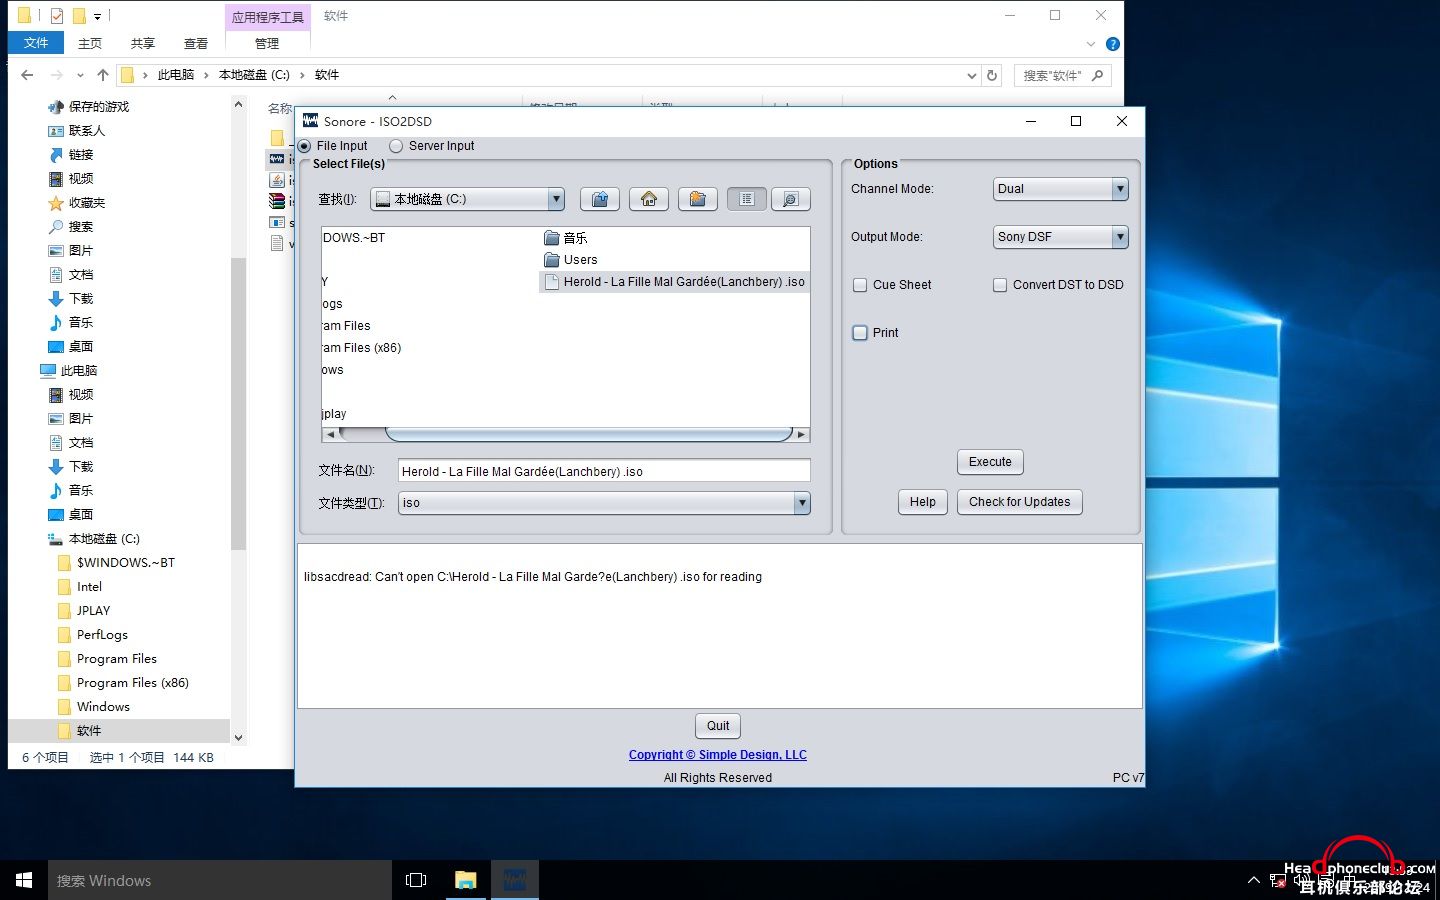
Task: Click the 应用程序工具 contextual tab
Action: 267,17
